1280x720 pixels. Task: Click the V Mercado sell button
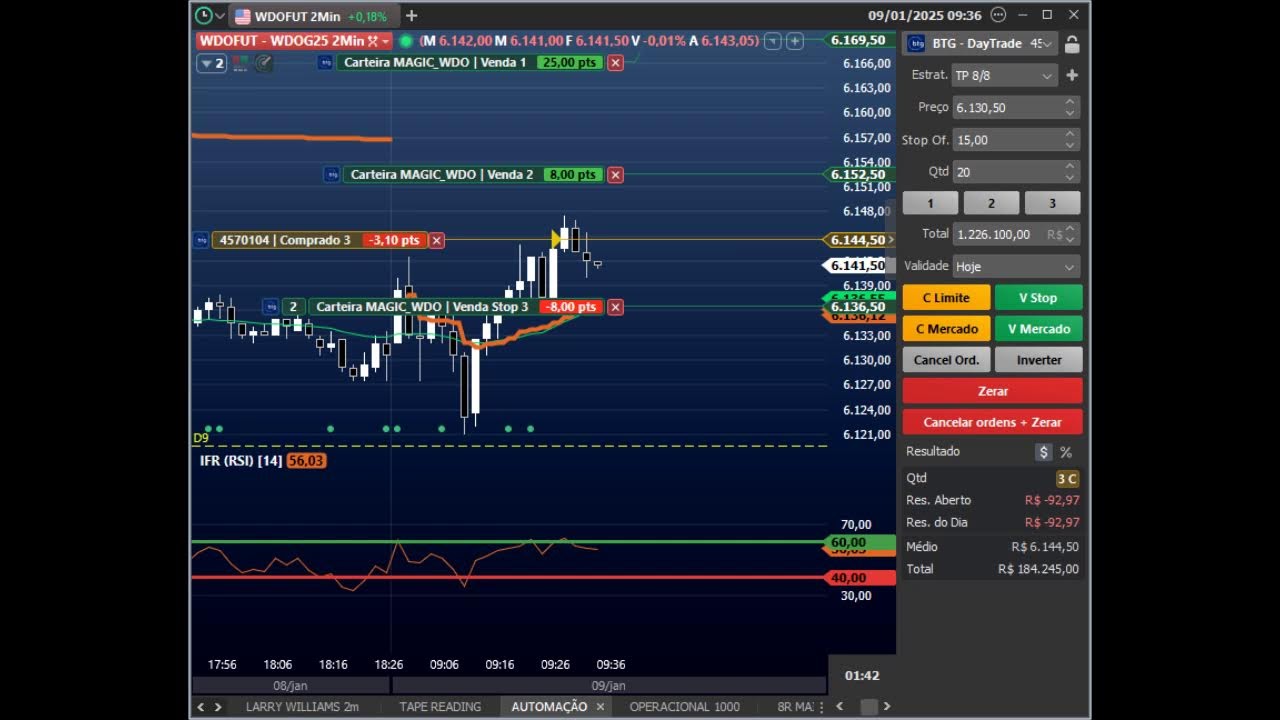tap(1038, 329)
